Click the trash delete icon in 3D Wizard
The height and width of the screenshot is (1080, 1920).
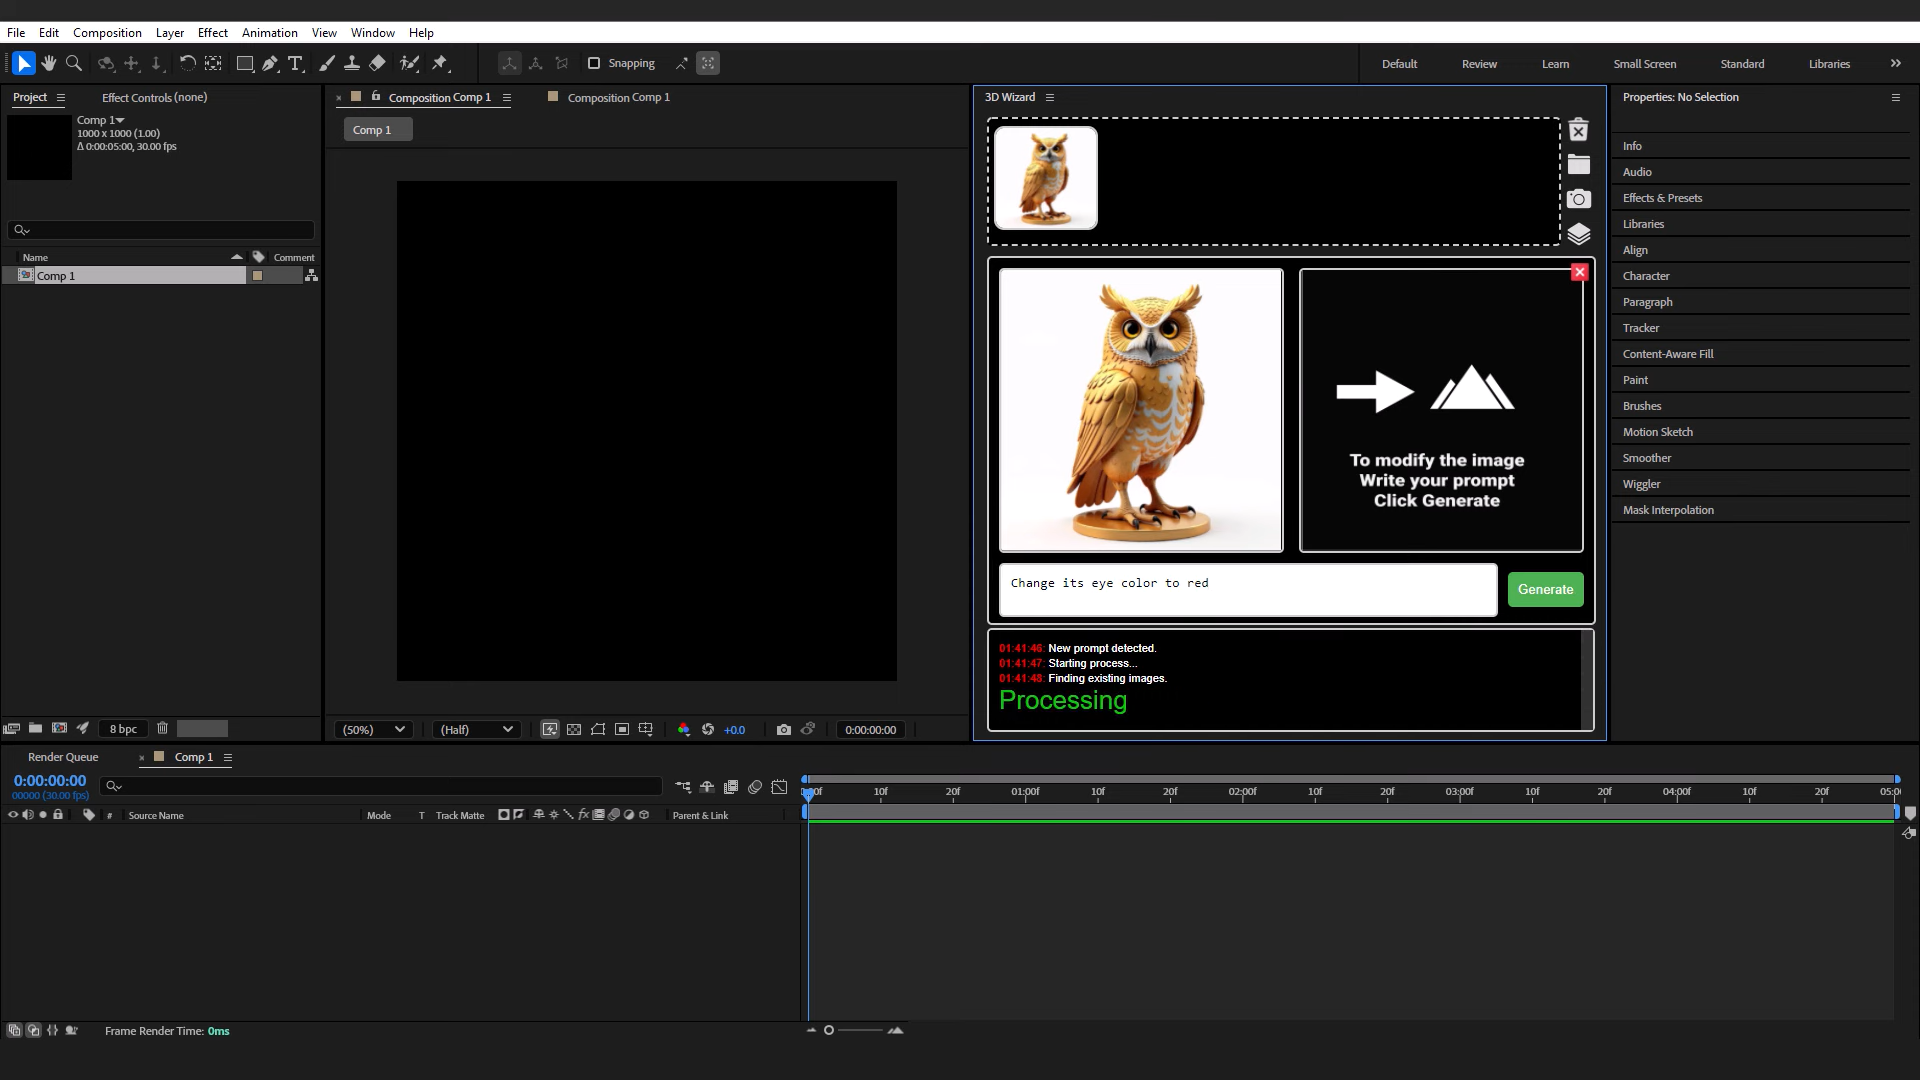tap(1578, 131)
